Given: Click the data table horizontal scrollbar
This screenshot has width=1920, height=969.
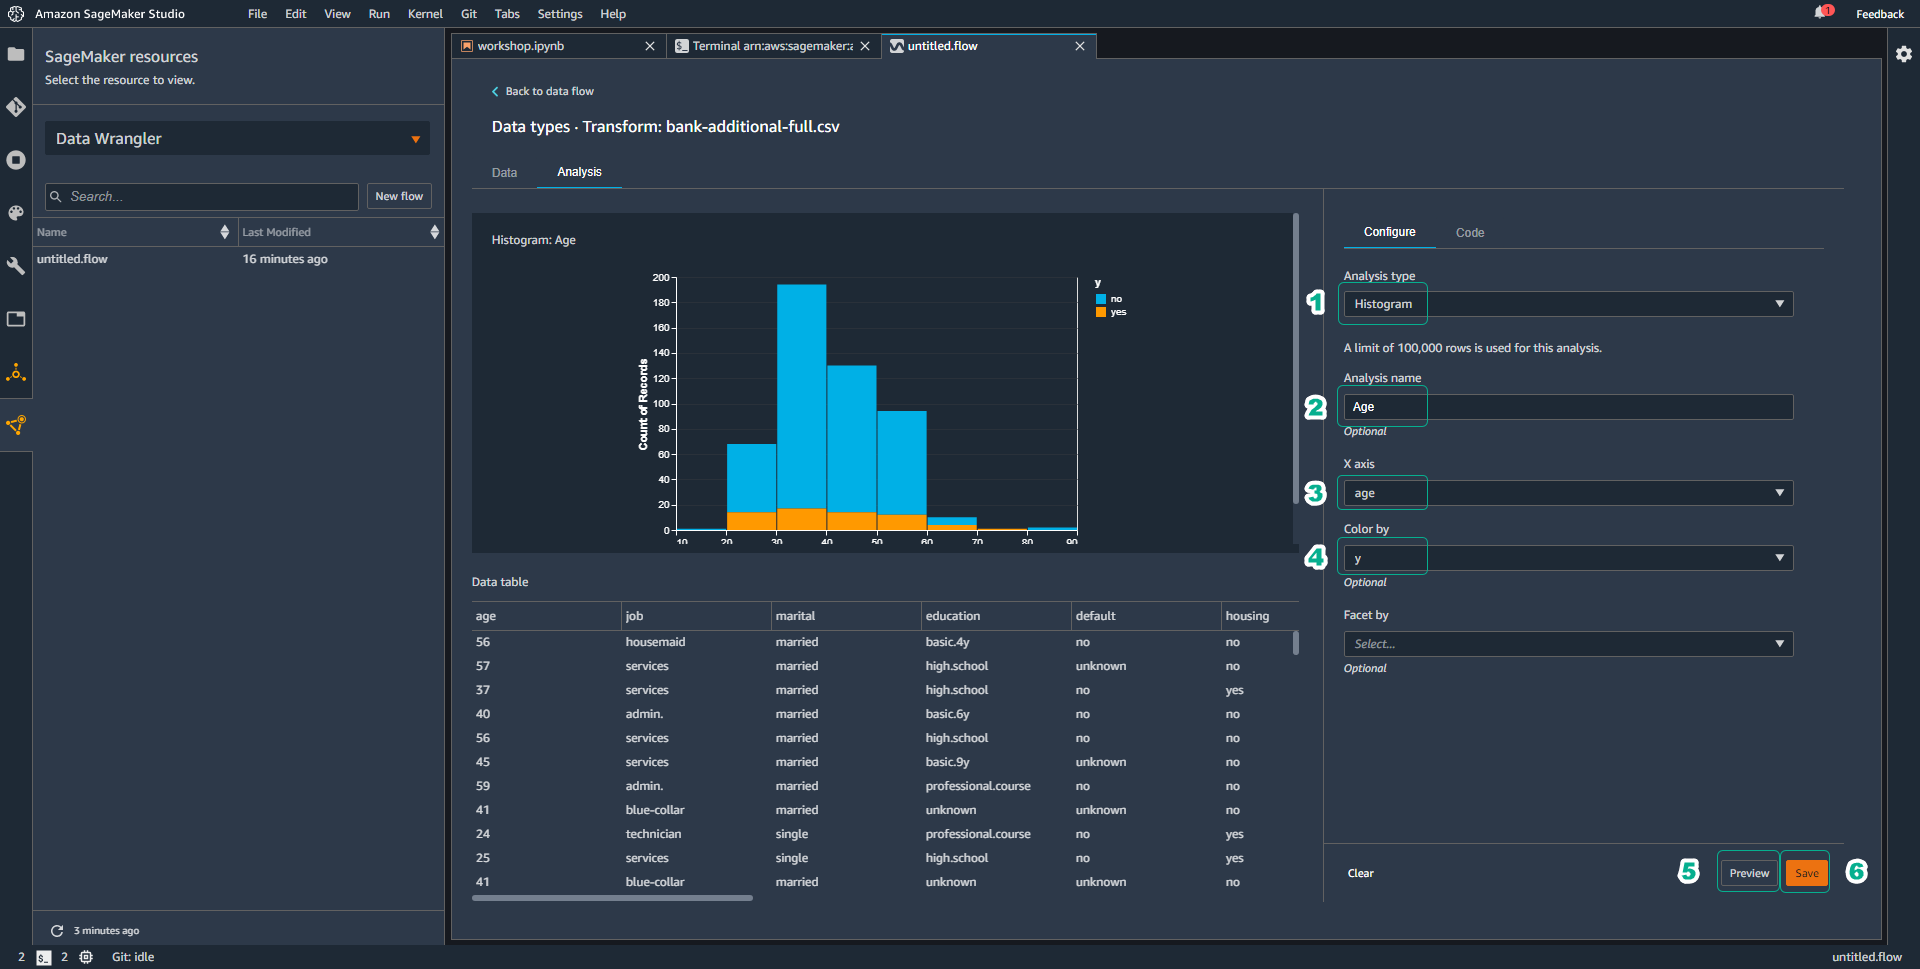Looking at the screenshot, I should coord(612,898).
